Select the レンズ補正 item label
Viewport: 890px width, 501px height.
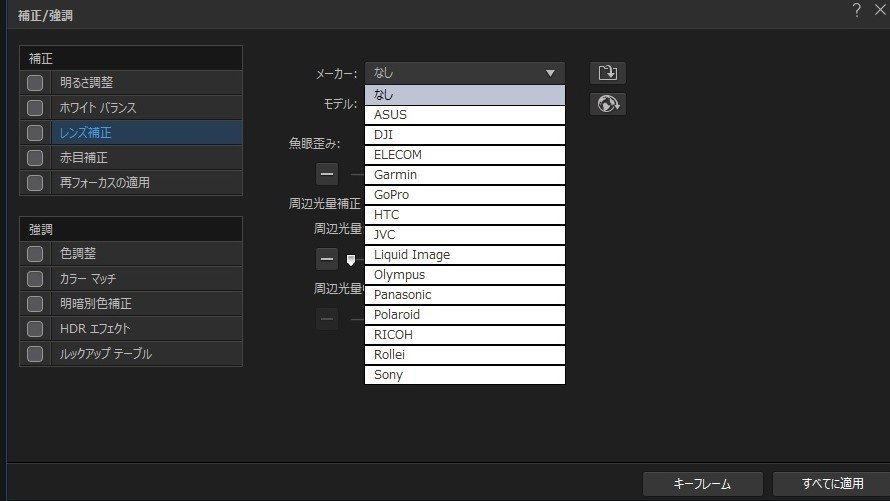click(x=86, y=133)
